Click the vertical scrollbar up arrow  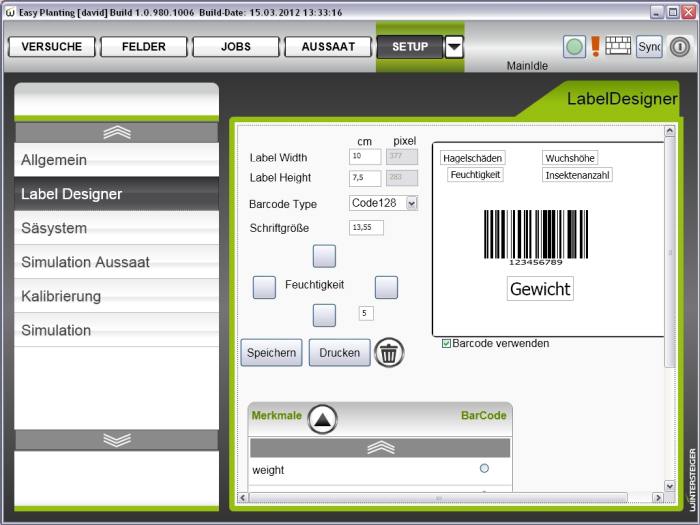[670, 131]
